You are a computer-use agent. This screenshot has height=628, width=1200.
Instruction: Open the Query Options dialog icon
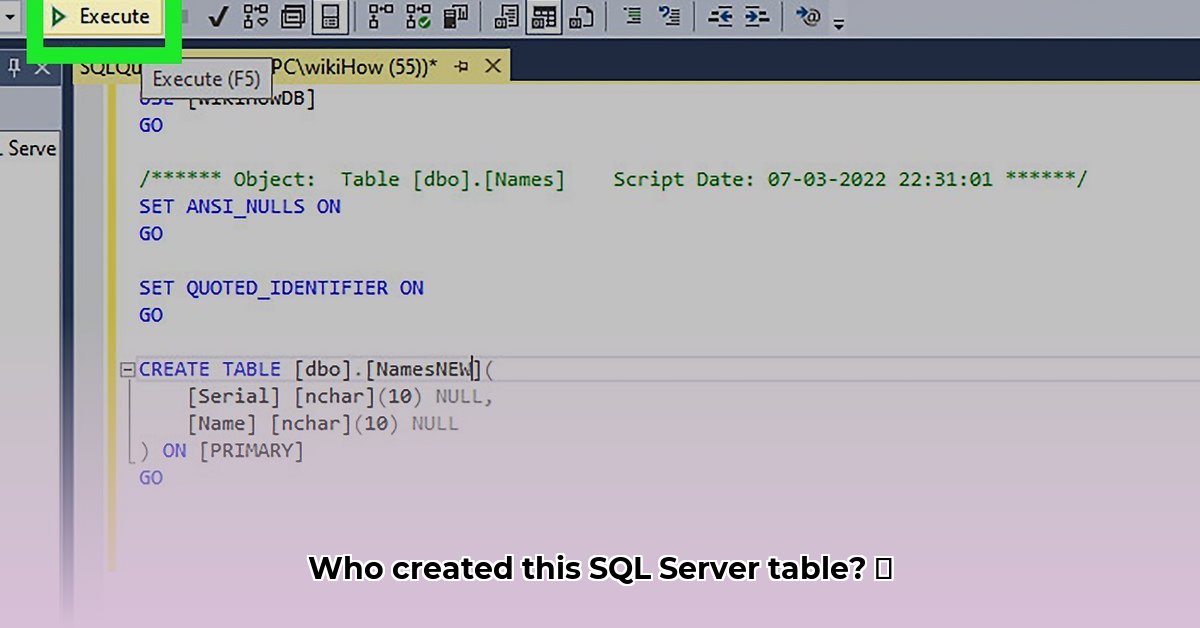pyautogui.click(x=293, y=17)
